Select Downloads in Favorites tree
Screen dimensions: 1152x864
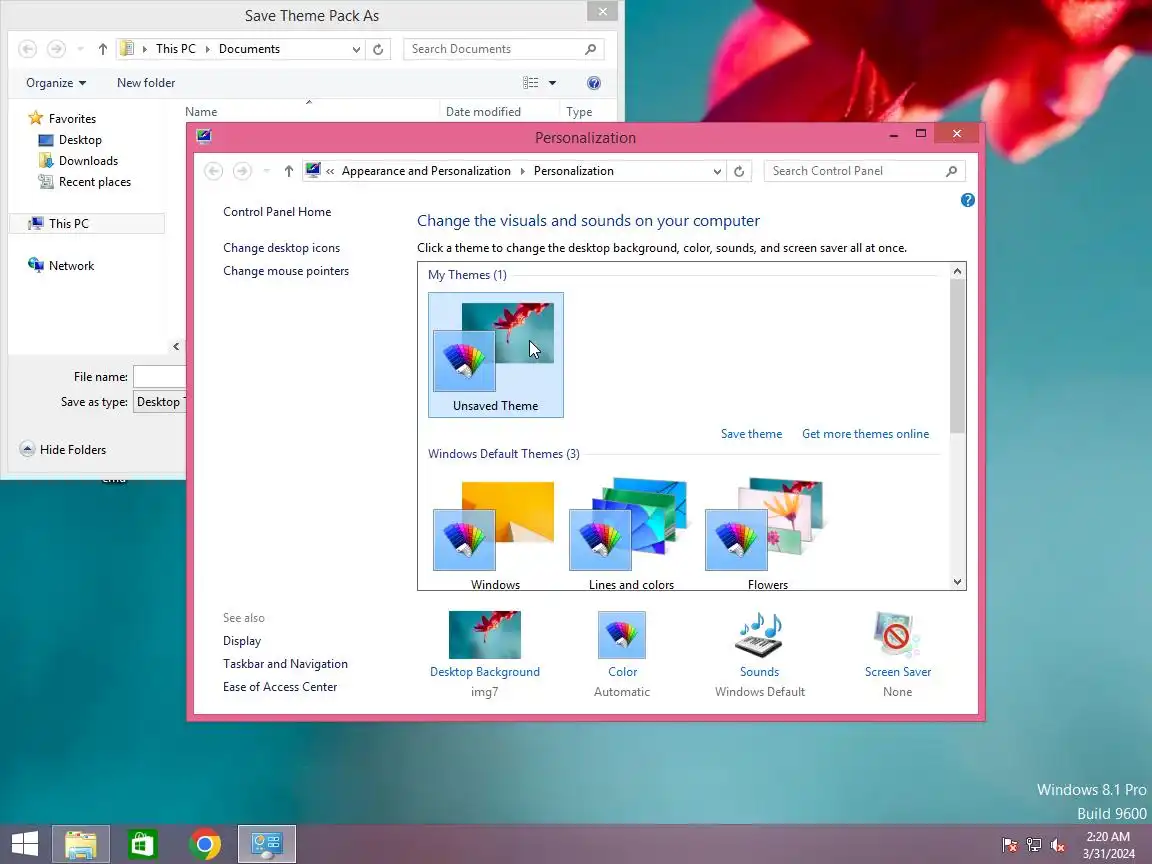click(x=78, y=161)
